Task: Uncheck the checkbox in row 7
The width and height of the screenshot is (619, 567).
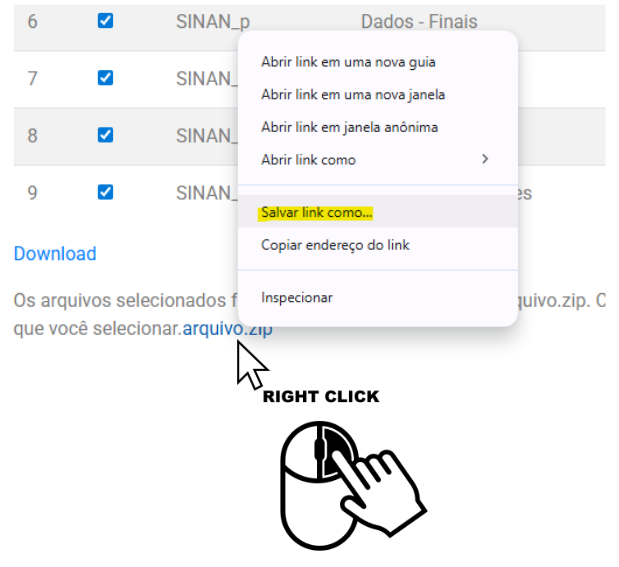Action: pos(105,78)
